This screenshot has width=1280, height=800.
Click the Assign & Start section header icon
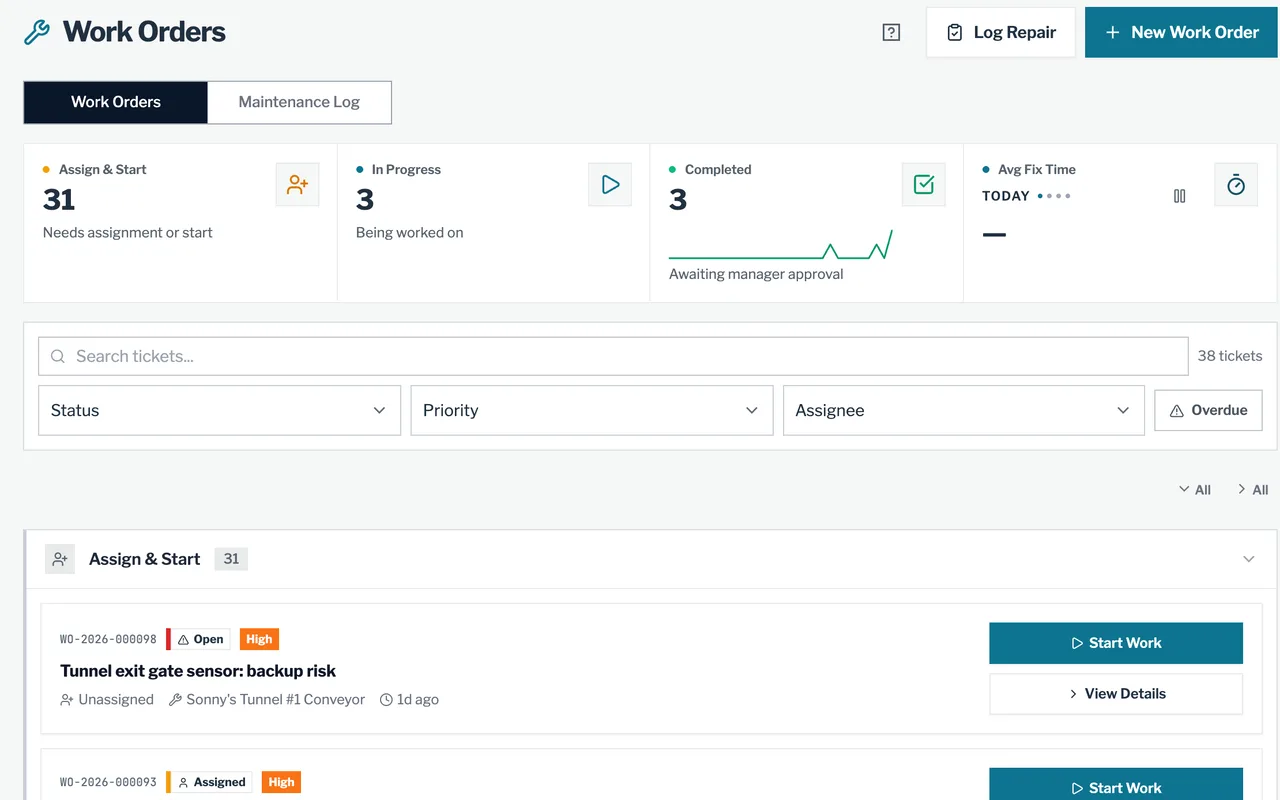point(60,559)
